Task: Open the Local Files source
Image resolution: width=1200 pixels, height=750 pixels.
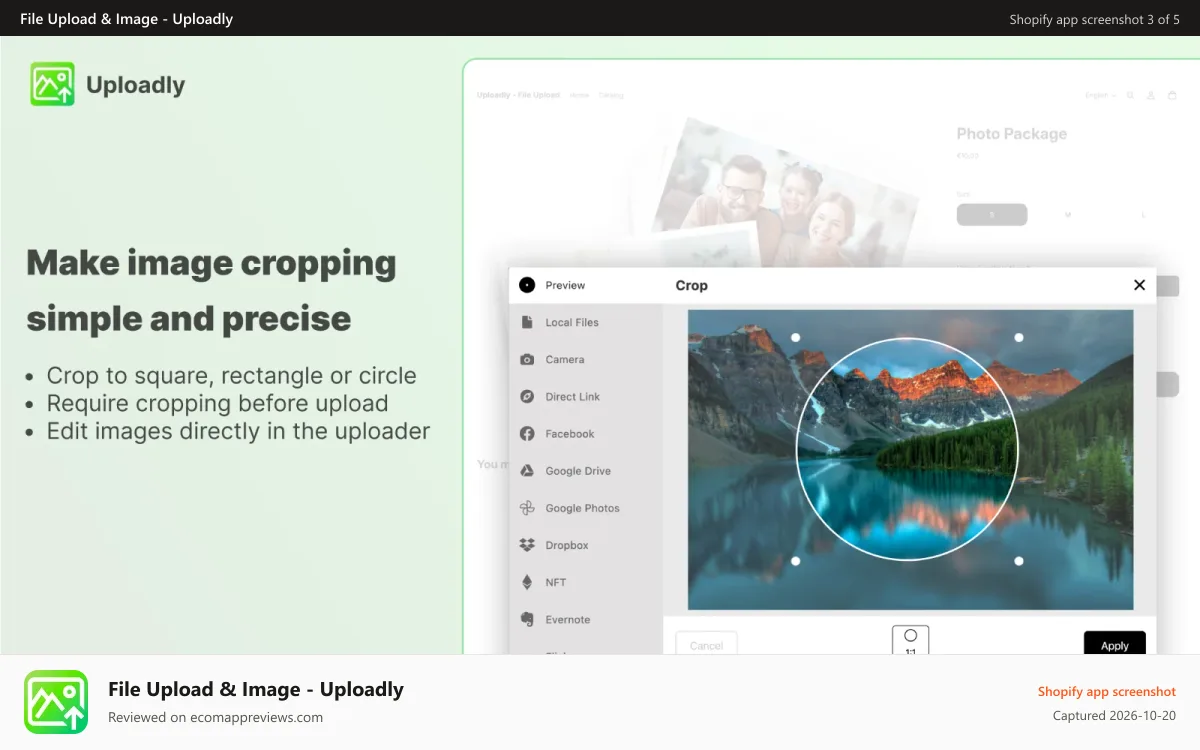Action: tap(585, 322)
